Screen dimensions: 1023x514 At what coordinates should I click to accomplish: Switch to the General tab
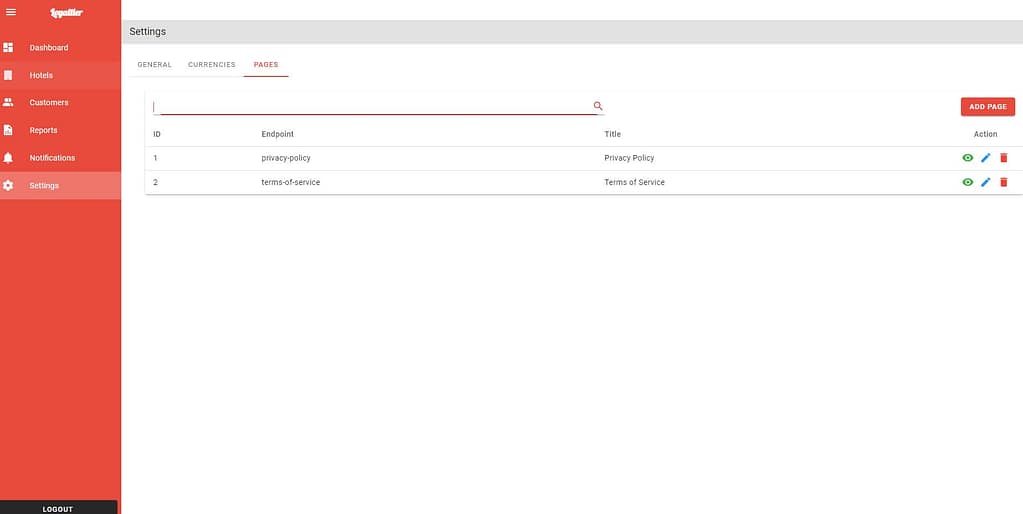pyautogui.click(x=154, y=65)
